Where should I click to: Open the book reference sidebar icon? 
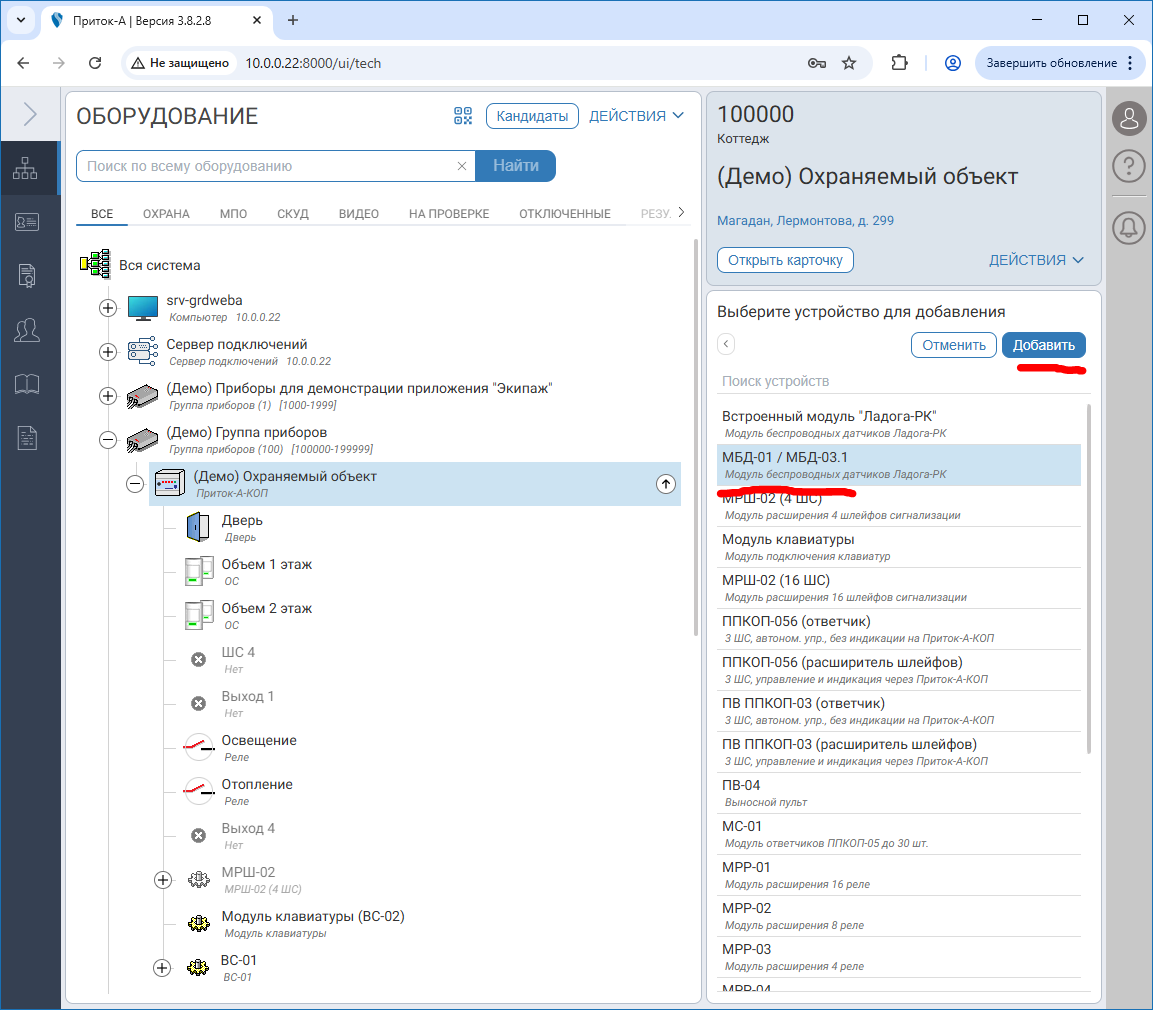tap(26, 383)
